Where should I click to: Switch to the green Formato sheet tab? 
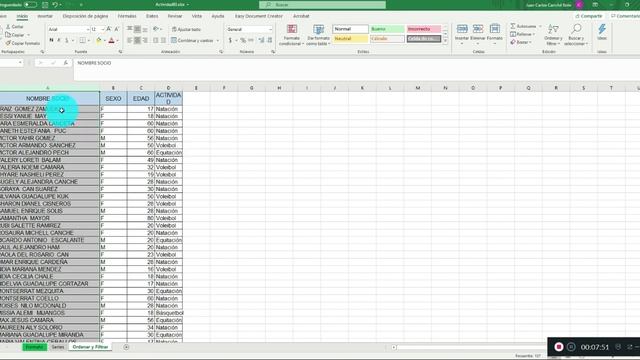34,347
